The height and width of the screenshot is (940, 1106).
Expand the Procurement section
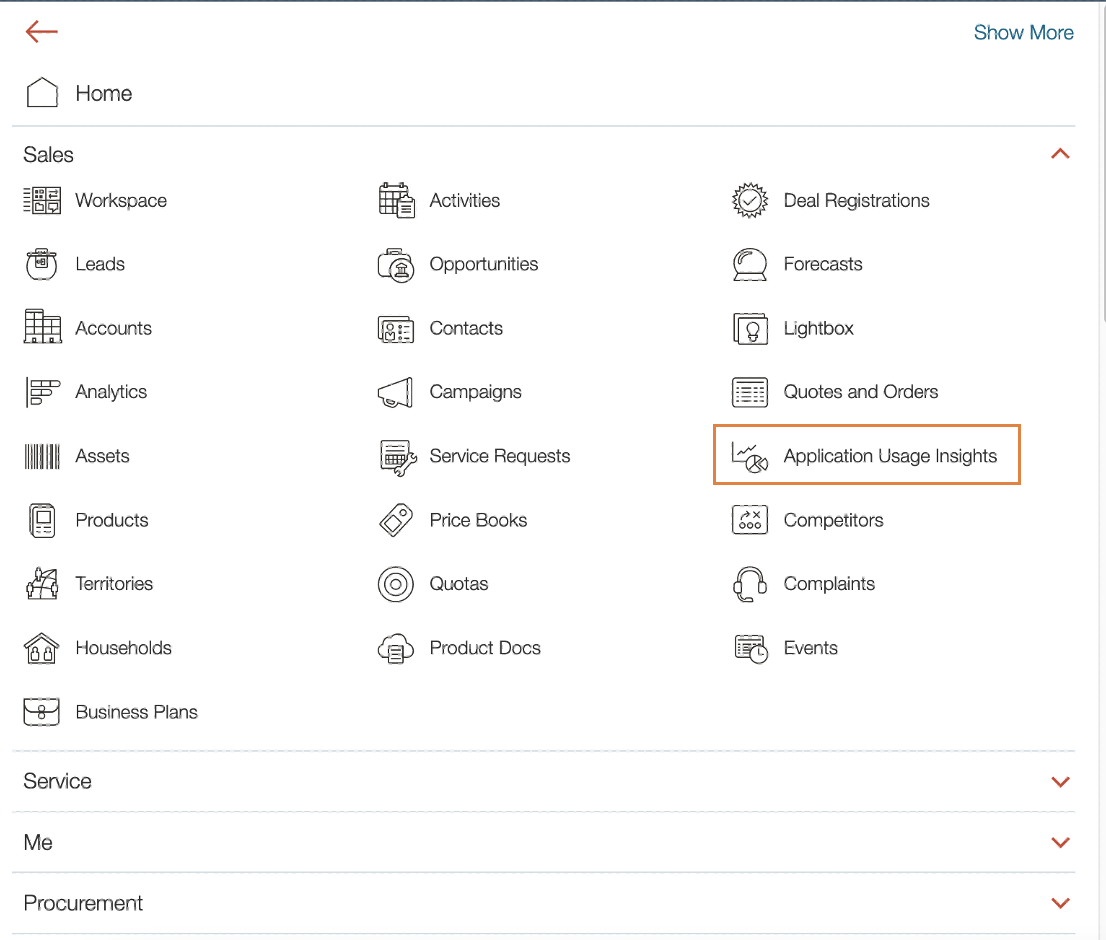point(1060,902)
